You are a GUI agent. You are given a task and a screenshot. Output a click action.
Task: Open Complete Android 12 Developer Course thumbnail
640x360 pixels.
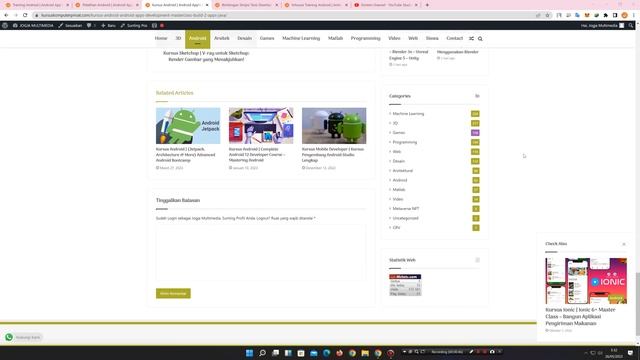tap(261, 126)
